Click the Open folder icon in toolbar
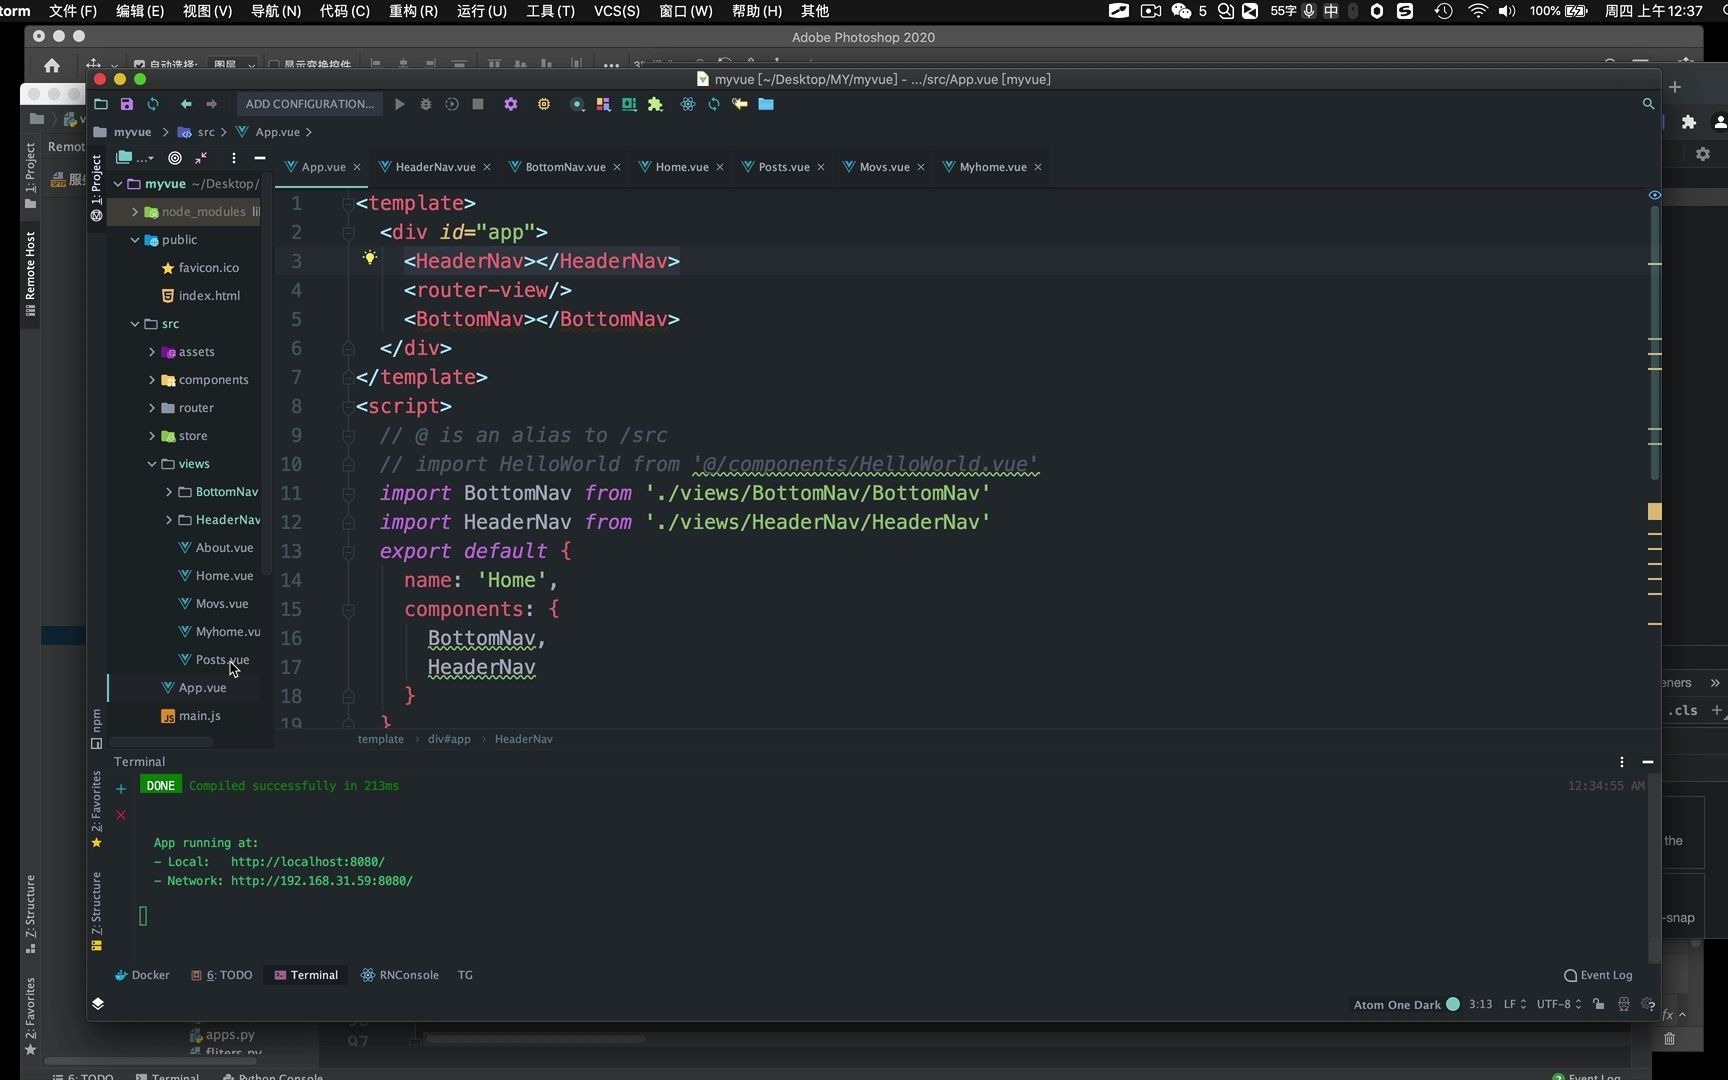 (x=101, y=104)
